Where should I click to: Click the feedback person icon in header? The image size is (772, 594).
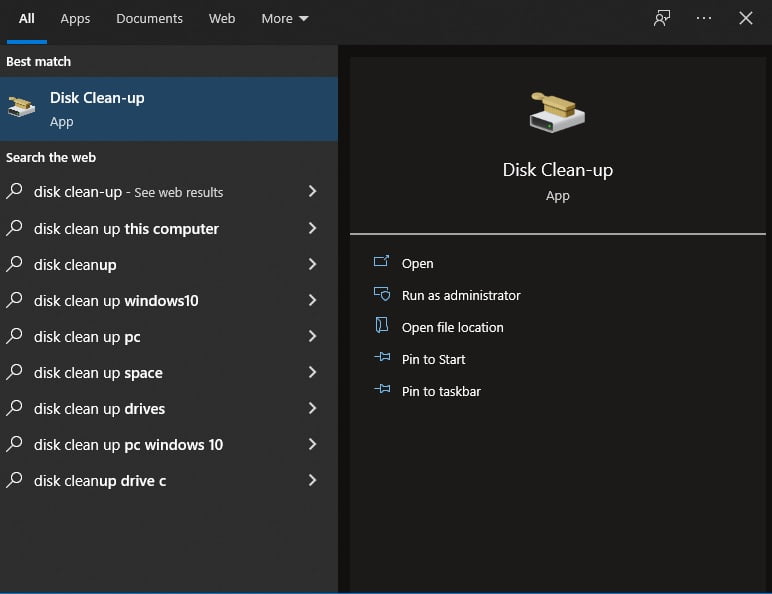662,19
